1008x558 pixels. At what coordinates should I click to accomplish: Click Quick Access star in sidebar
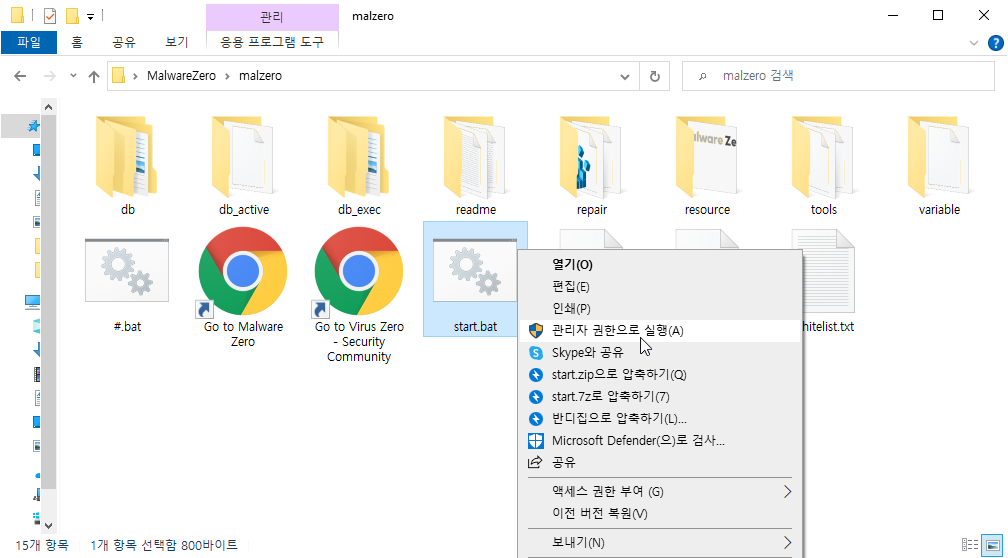click(33, 126)
